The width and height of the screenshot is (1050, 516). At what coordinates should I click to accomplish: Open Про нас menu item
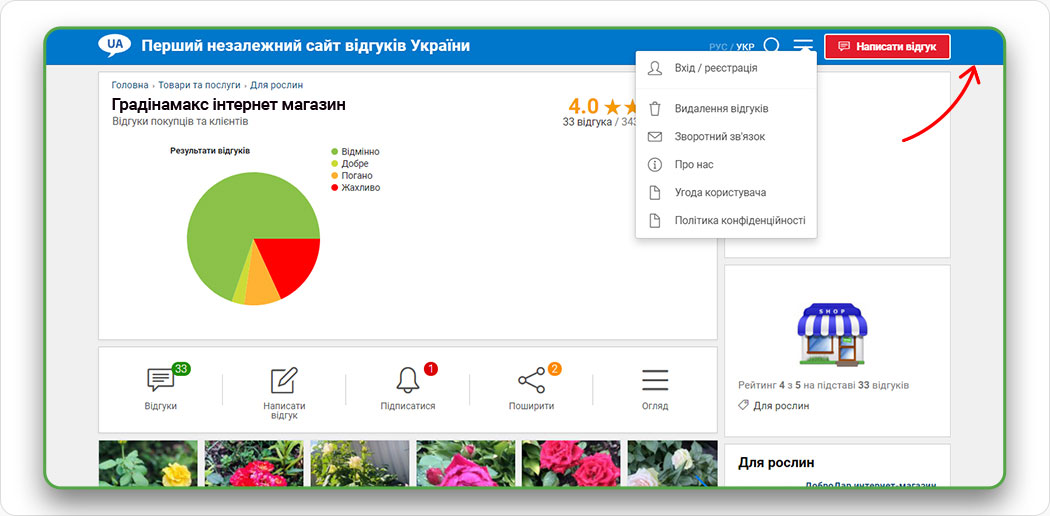[694, 164]
